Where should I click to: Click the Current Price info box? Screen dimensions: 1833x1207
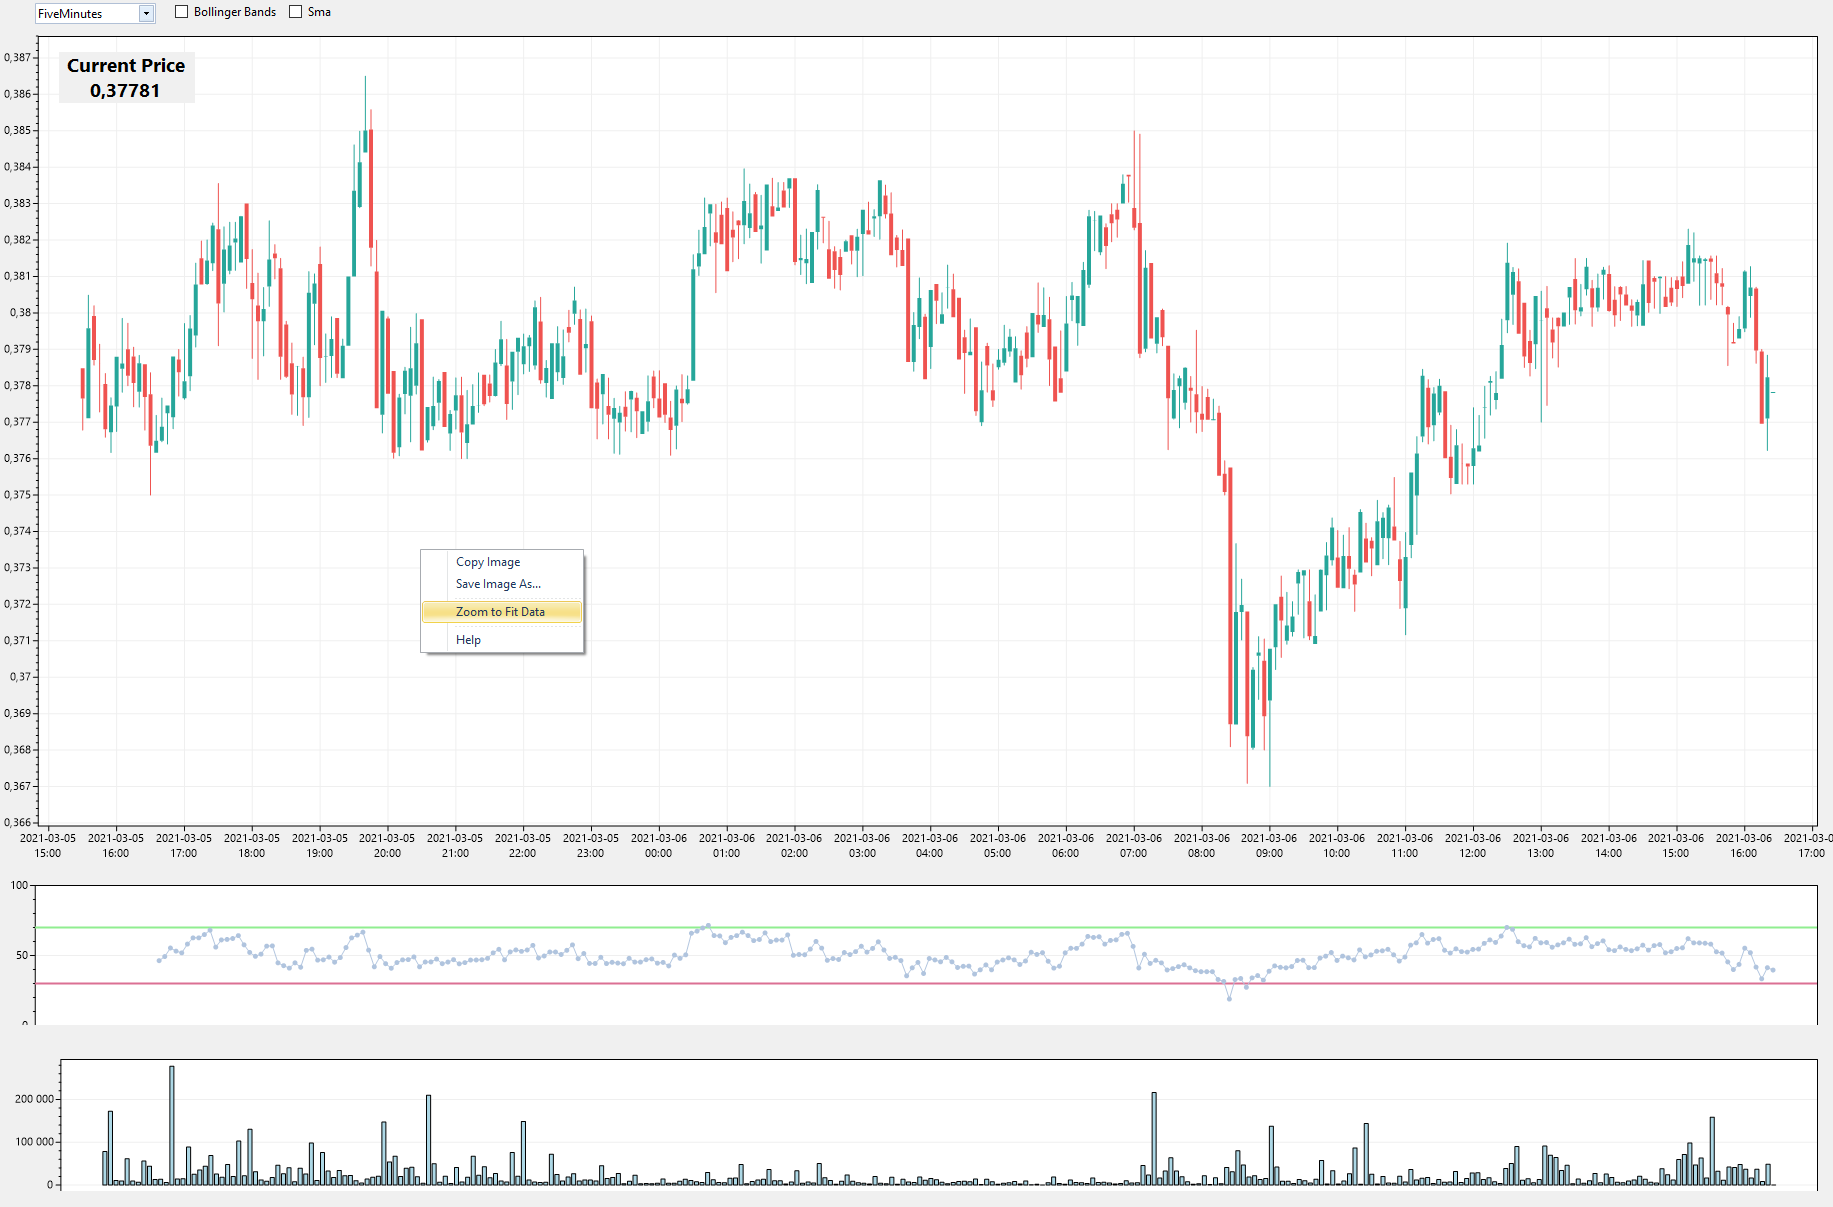[x=126, y=76]
